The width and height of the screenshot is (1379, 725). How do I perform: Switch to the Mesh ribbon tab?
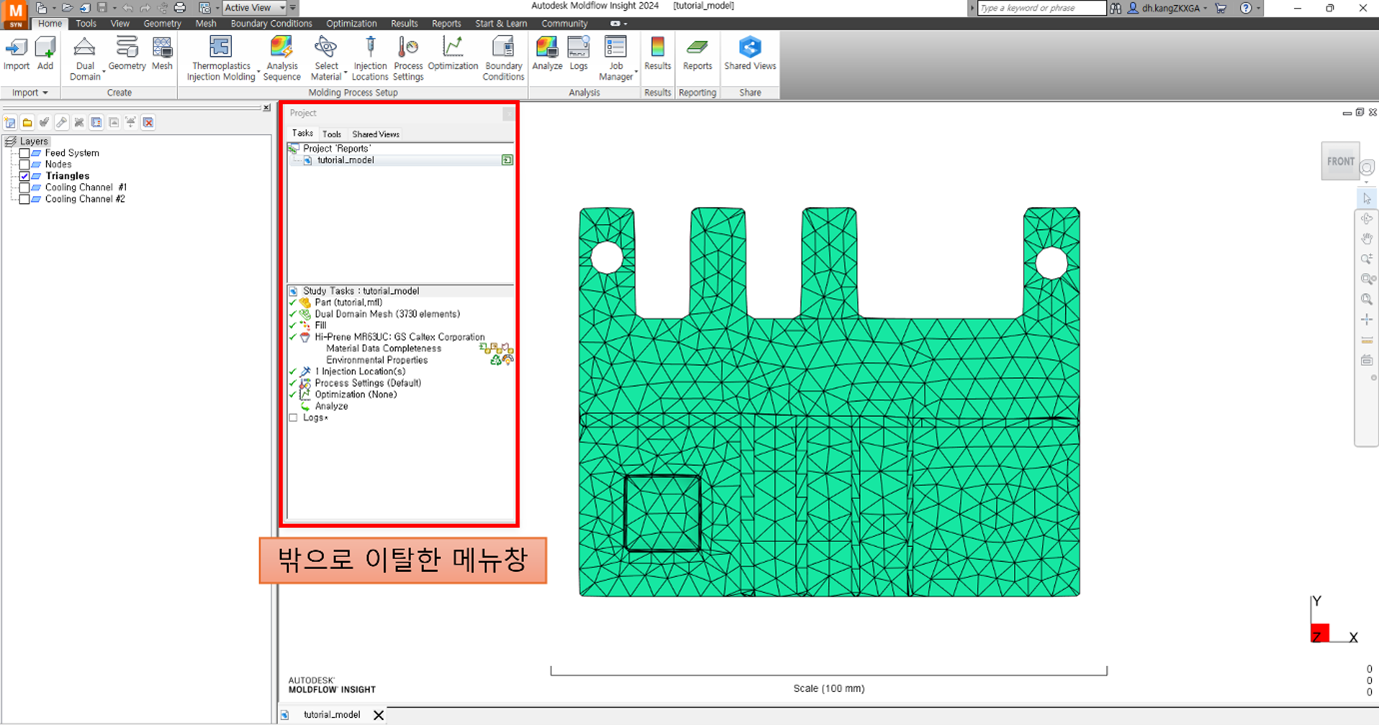pyautogui.click(x=206, y=23)
